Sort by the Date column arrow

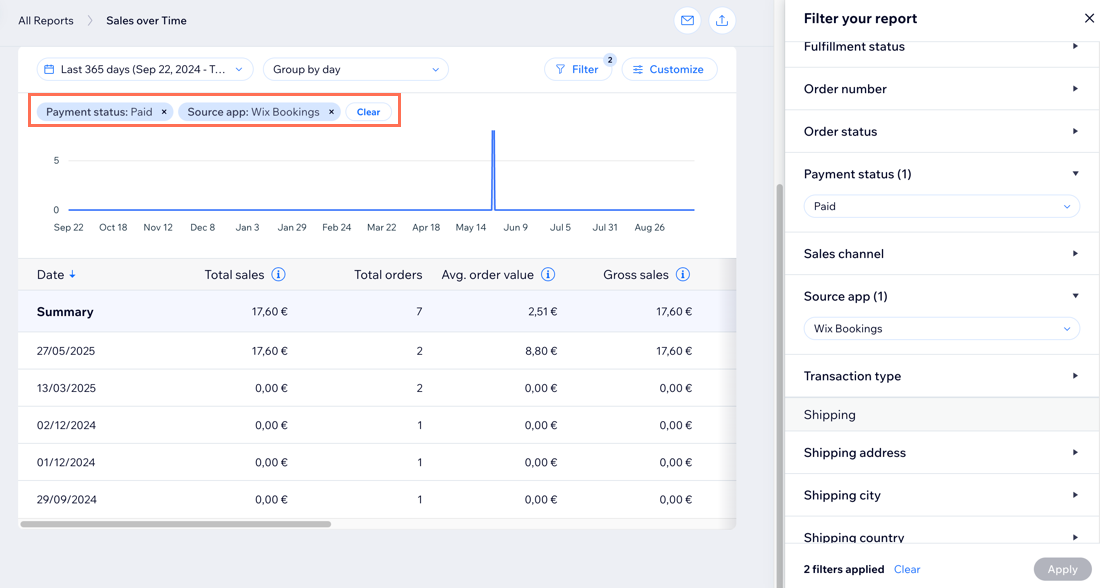[73, 275]
